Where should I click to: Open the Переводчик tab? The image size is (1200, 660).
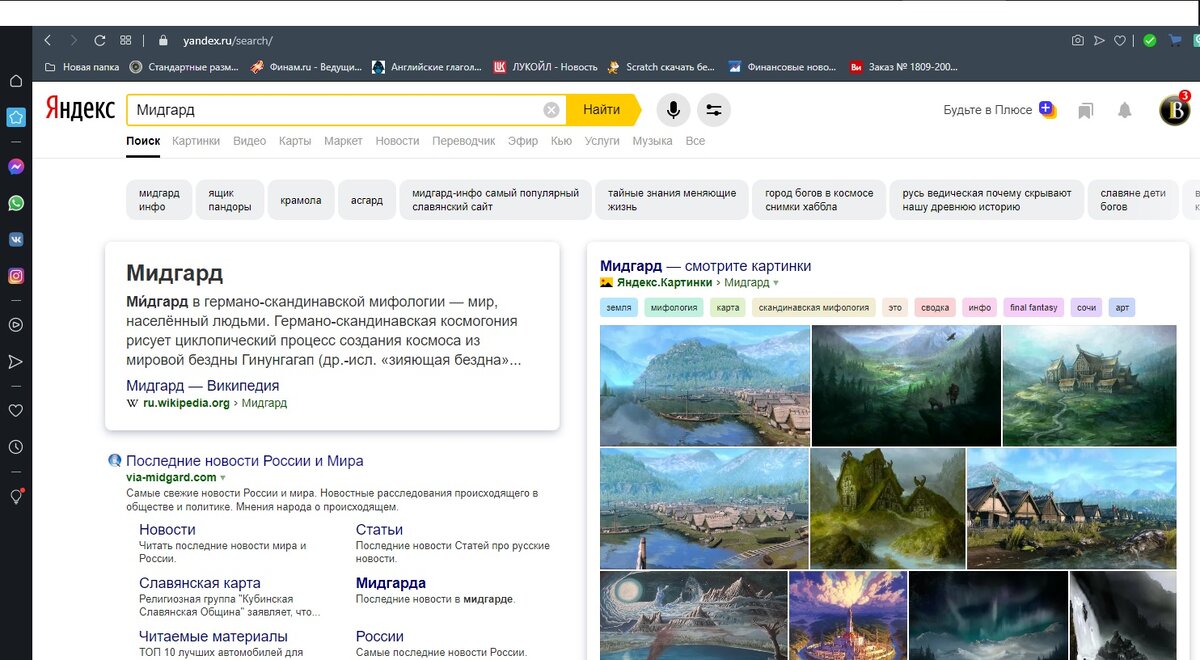coord(463,141)
